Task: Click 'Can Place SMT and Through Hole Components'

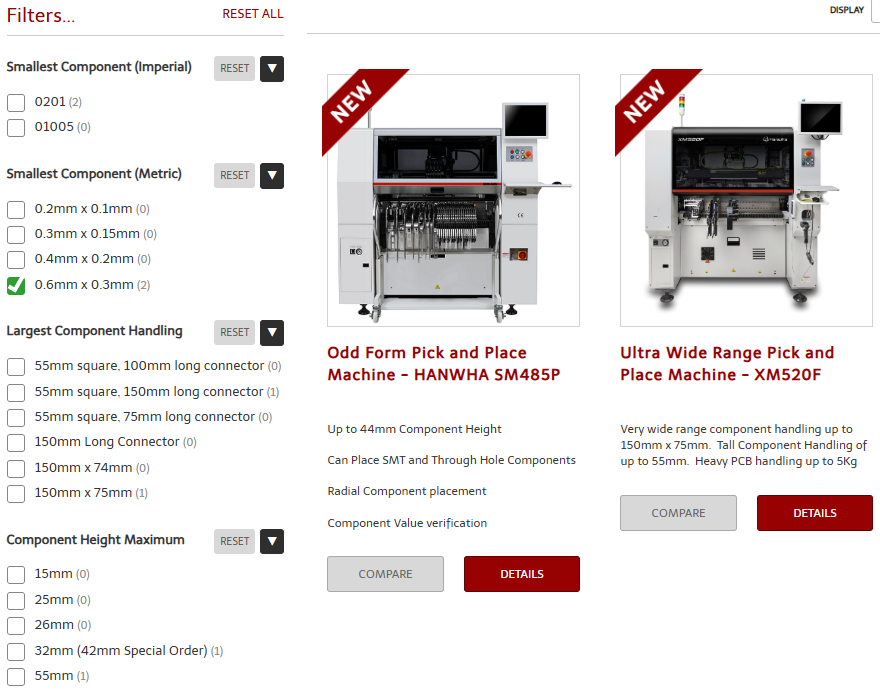Action: pos(451,460)
